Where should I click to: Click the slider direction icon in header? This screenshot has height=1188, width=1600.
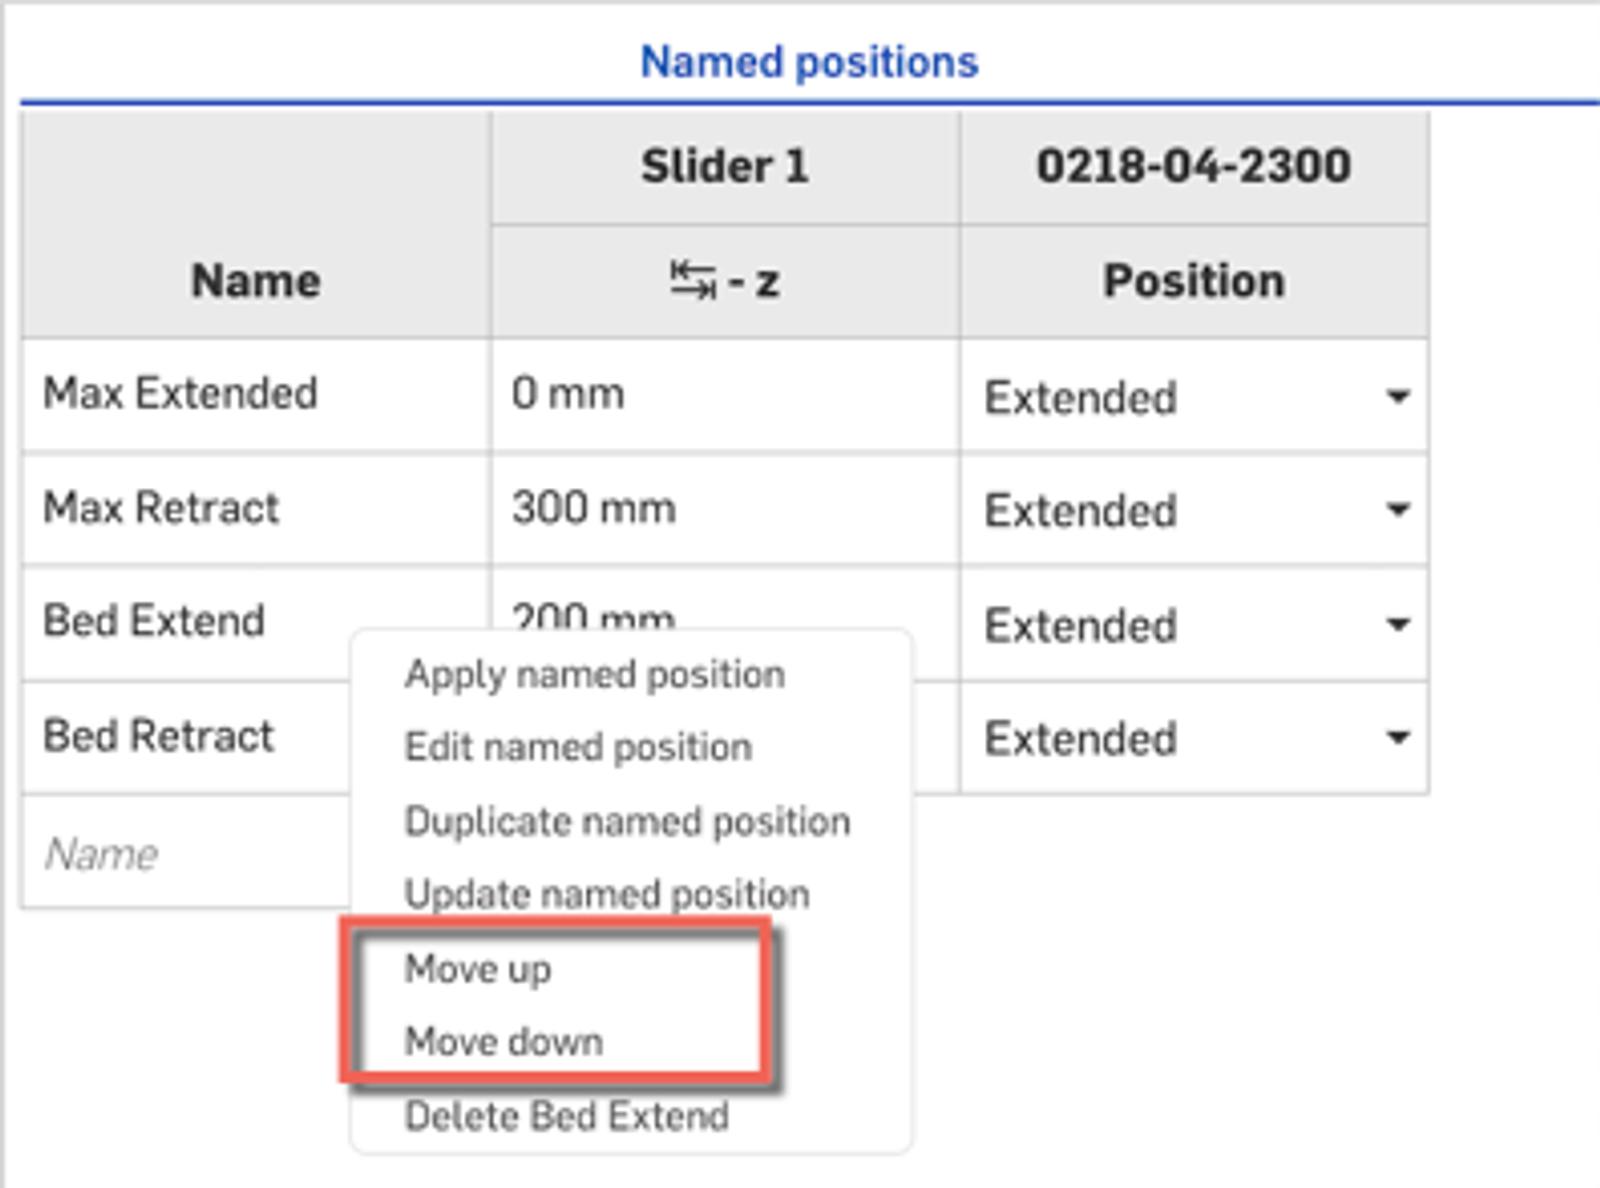tap(693, 280)
